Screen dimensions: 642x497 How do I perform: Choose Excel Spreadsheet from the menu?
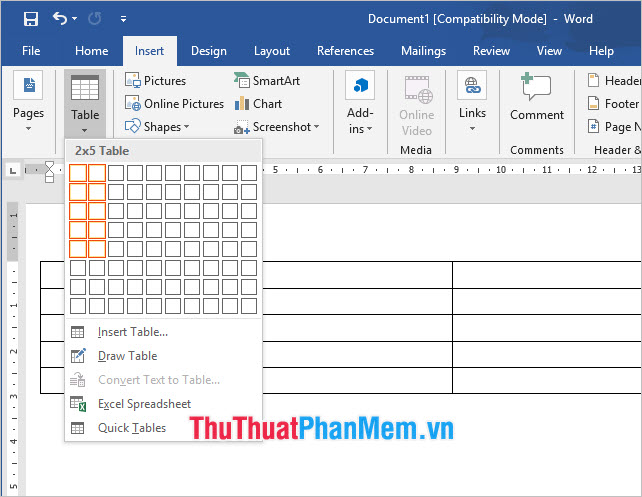163,404
